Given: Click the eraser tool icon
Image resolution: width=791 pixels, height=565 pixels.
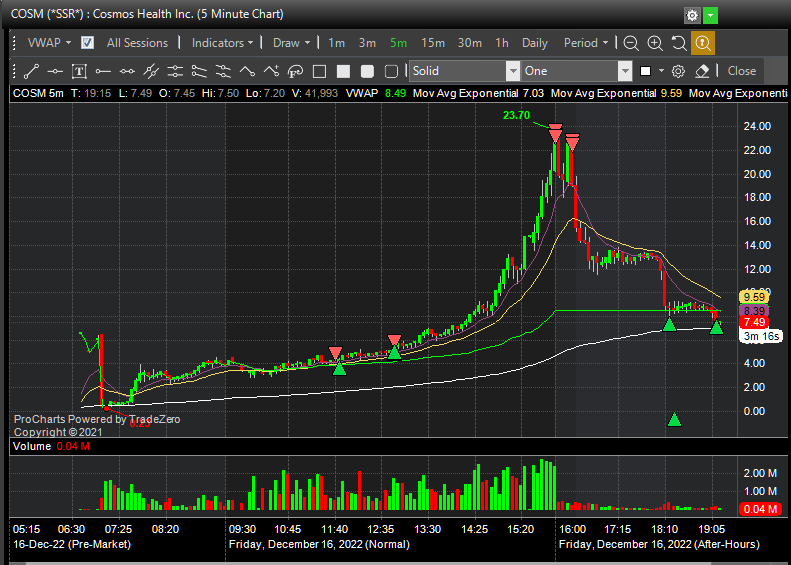Looking at the screenshot, I should point(702,71).
